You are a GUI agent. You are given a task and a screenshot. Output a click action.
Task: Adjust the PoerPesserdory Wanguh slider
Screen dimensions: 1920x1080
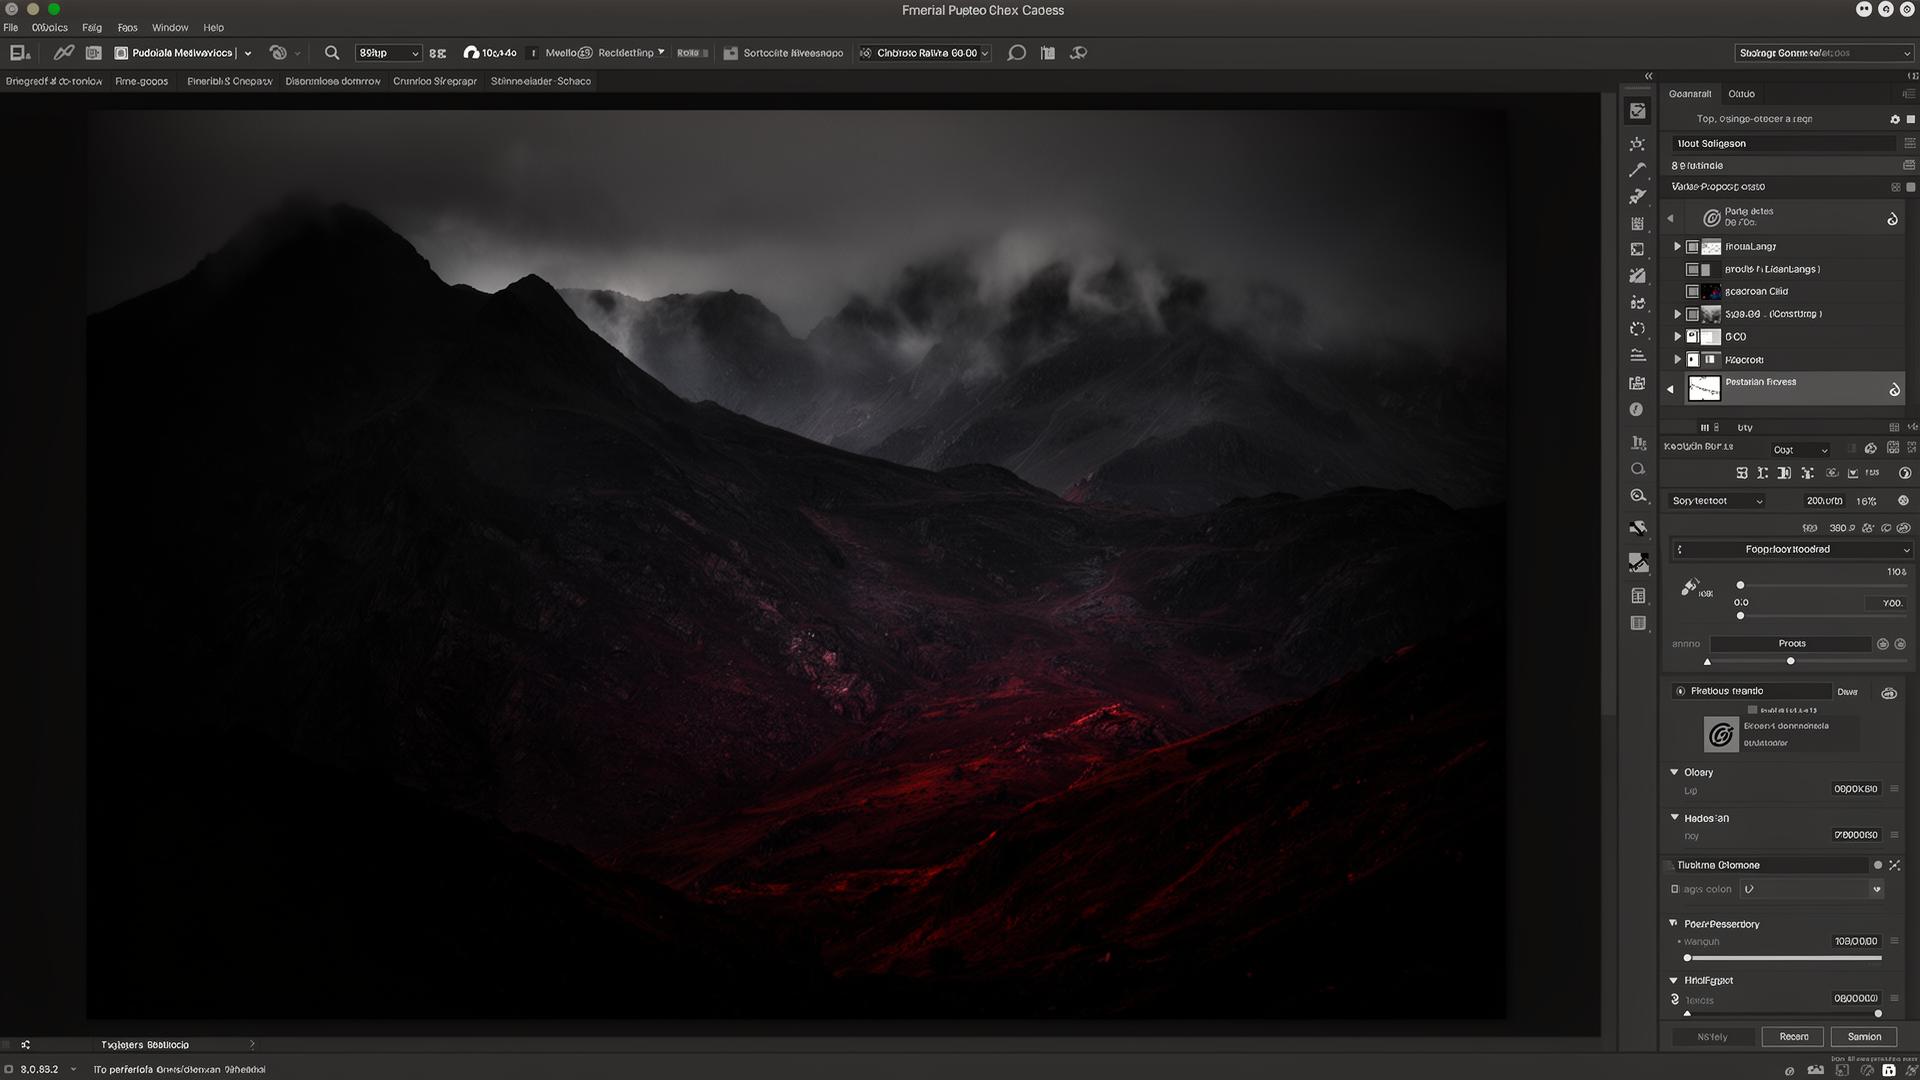coord(1783,958)
